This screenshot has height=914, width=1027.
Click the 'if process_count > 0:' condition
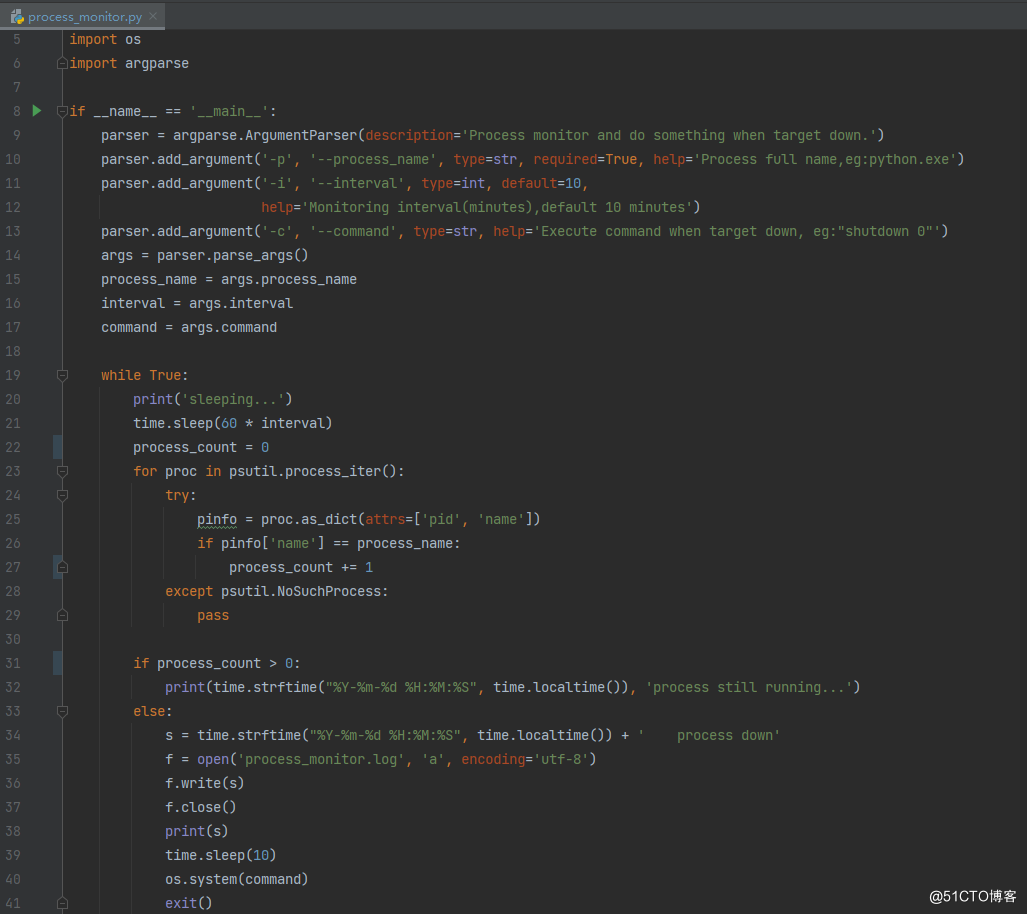click(x=217, y=664)
